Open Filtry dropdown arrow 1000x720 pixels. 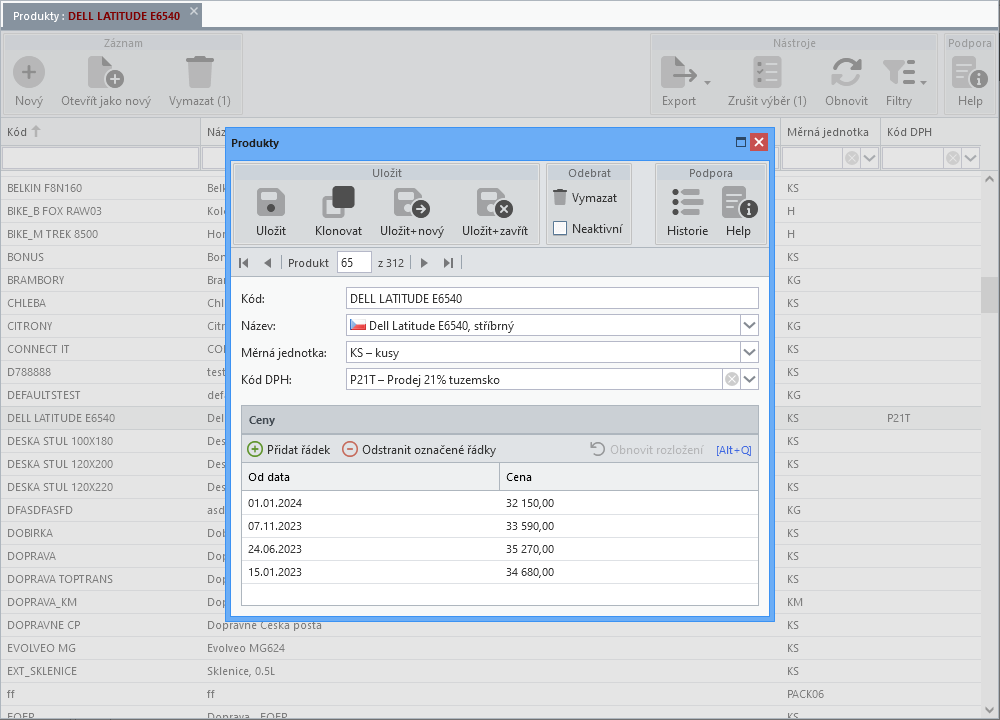923,83
